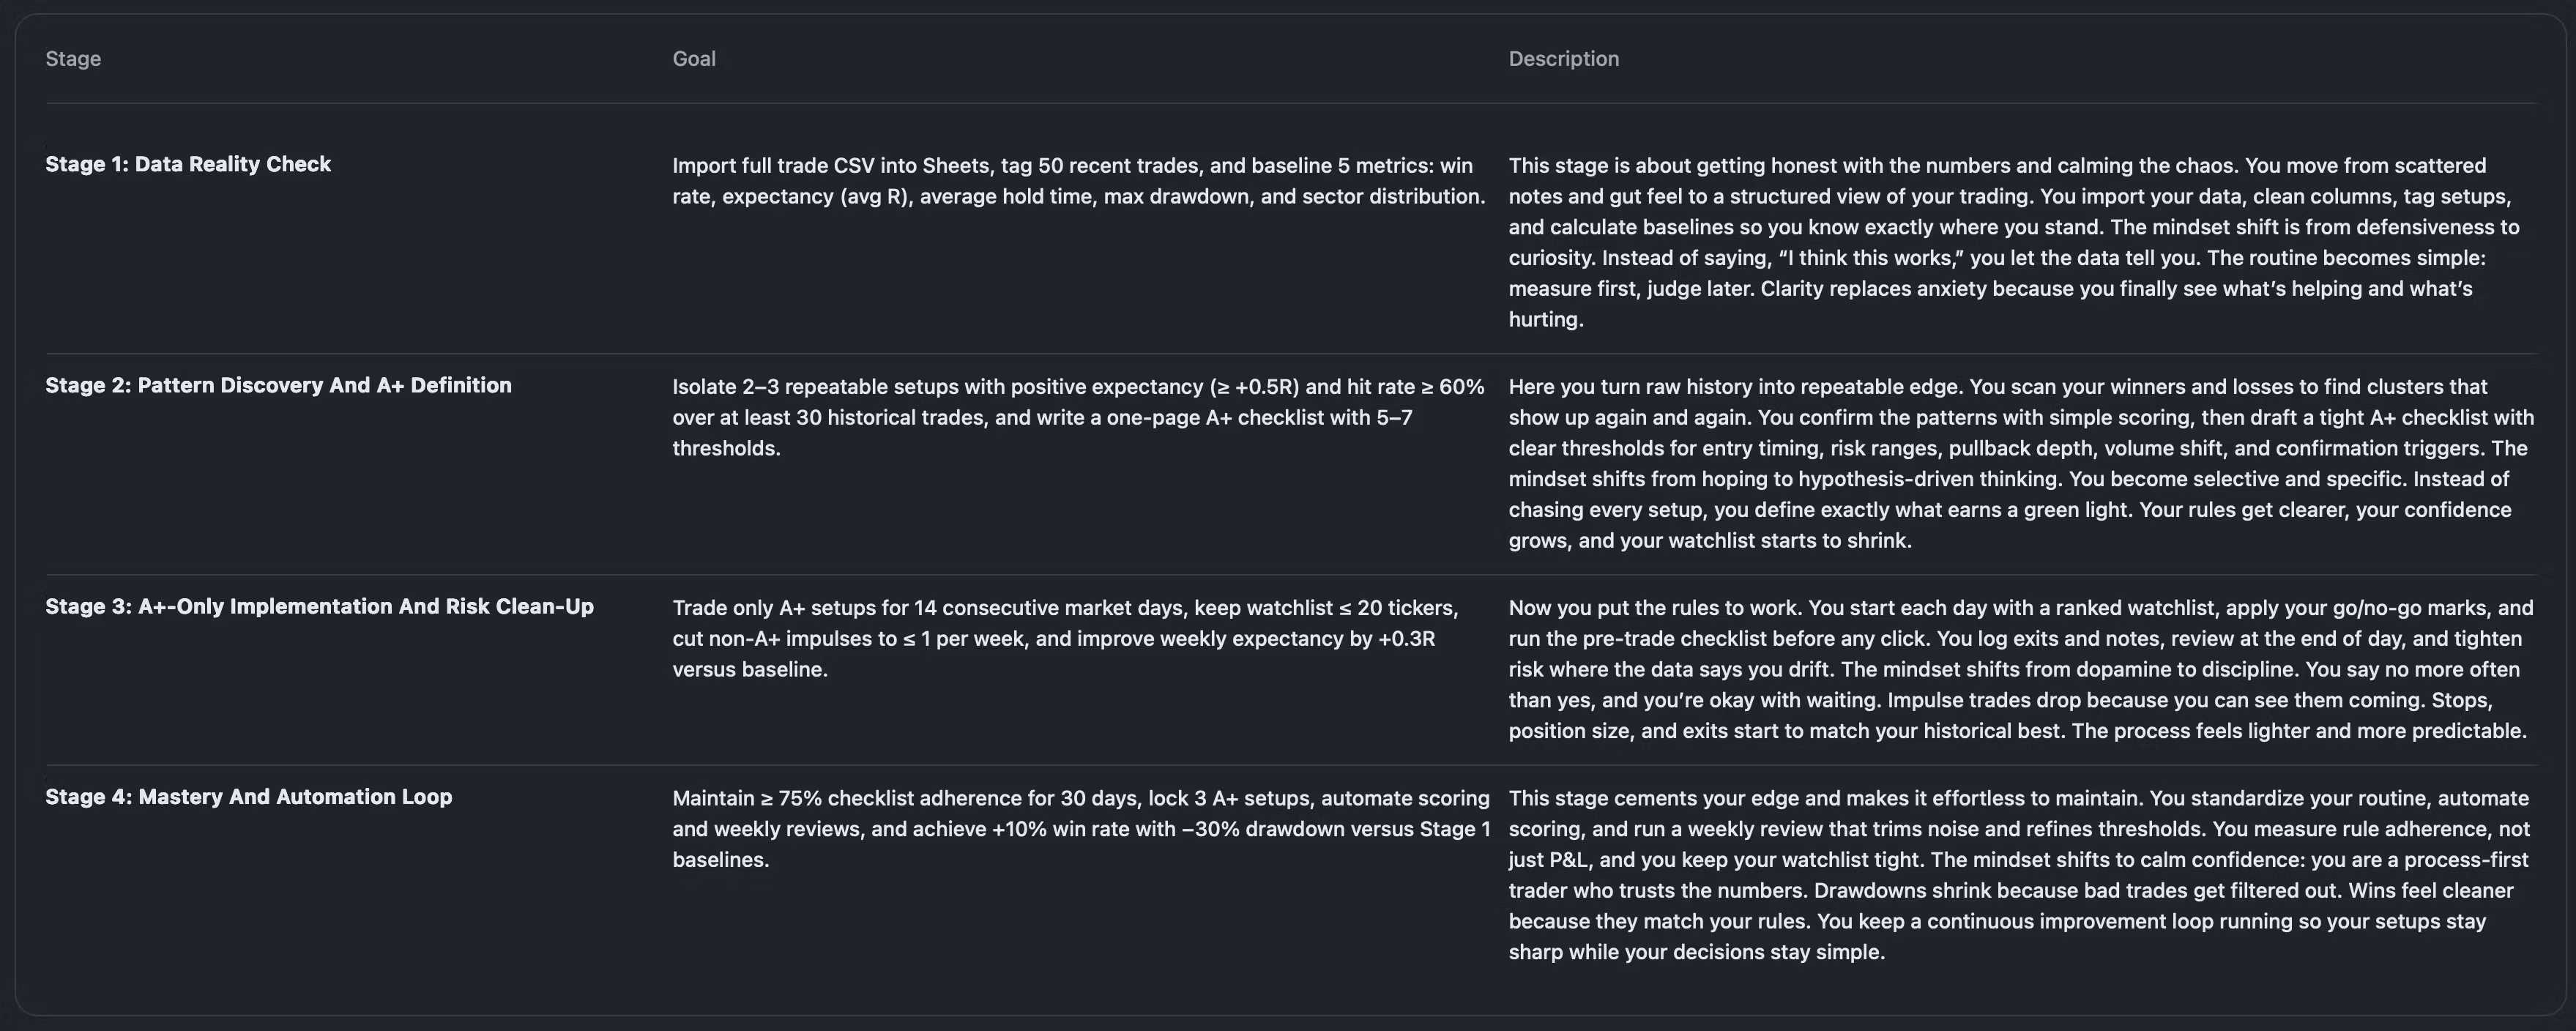
Task: Click the Description column header
Action: click(1563, 59)
